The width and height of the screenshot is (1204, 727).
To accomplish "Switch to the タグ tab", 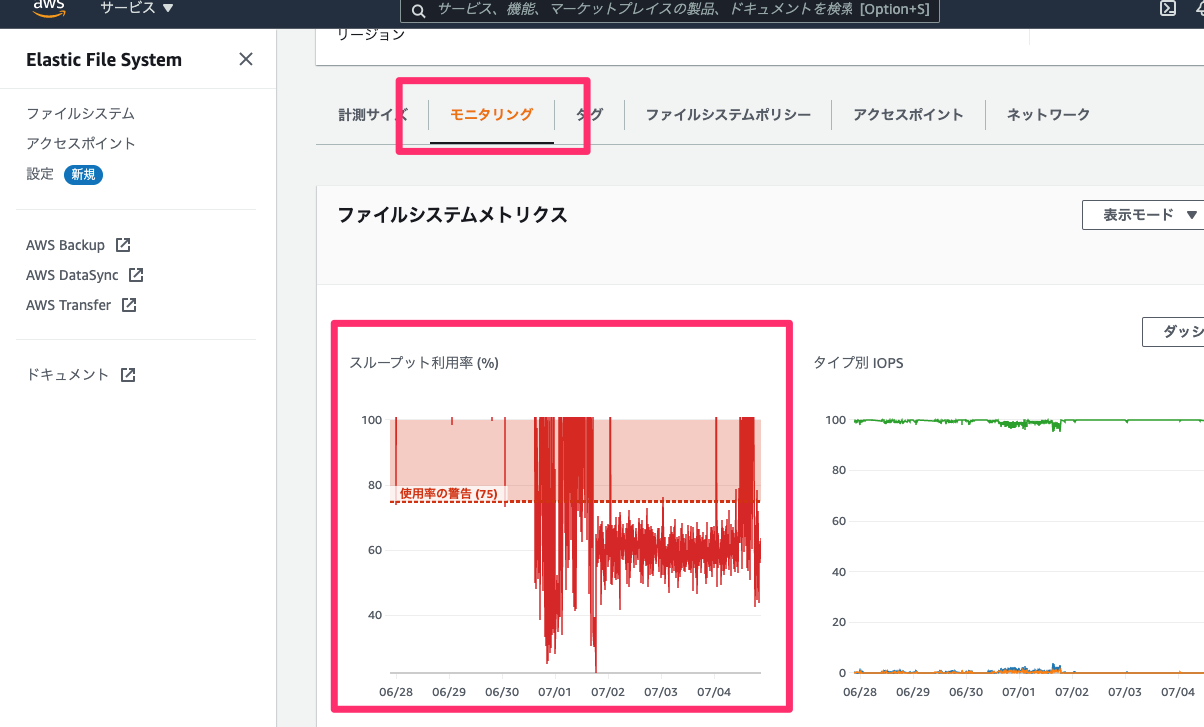I will [588, 114].
